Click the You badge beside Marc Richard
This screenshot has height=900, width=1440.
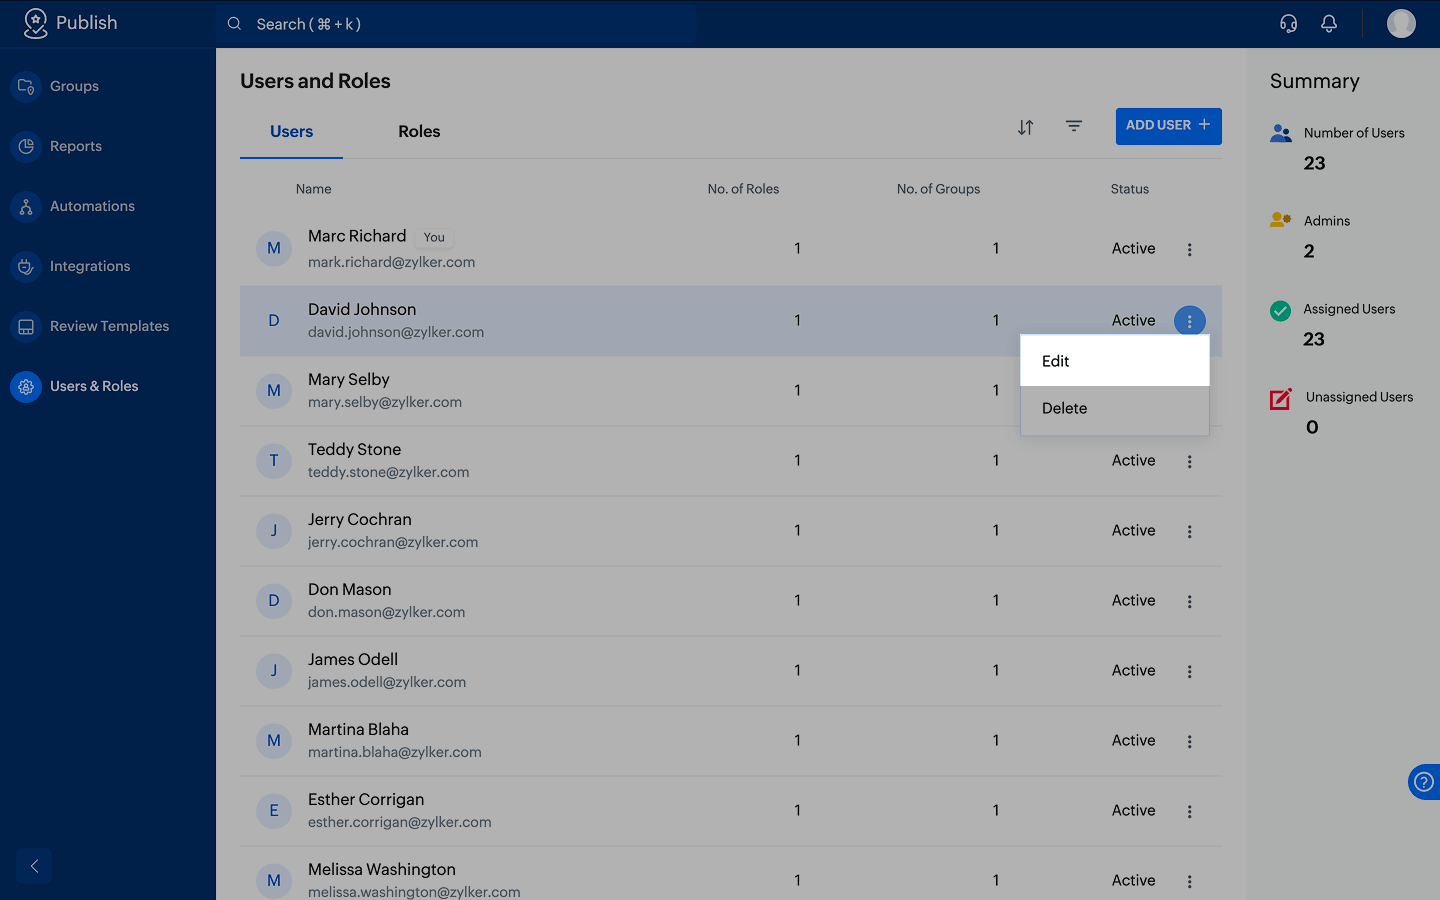click(434, 237)
